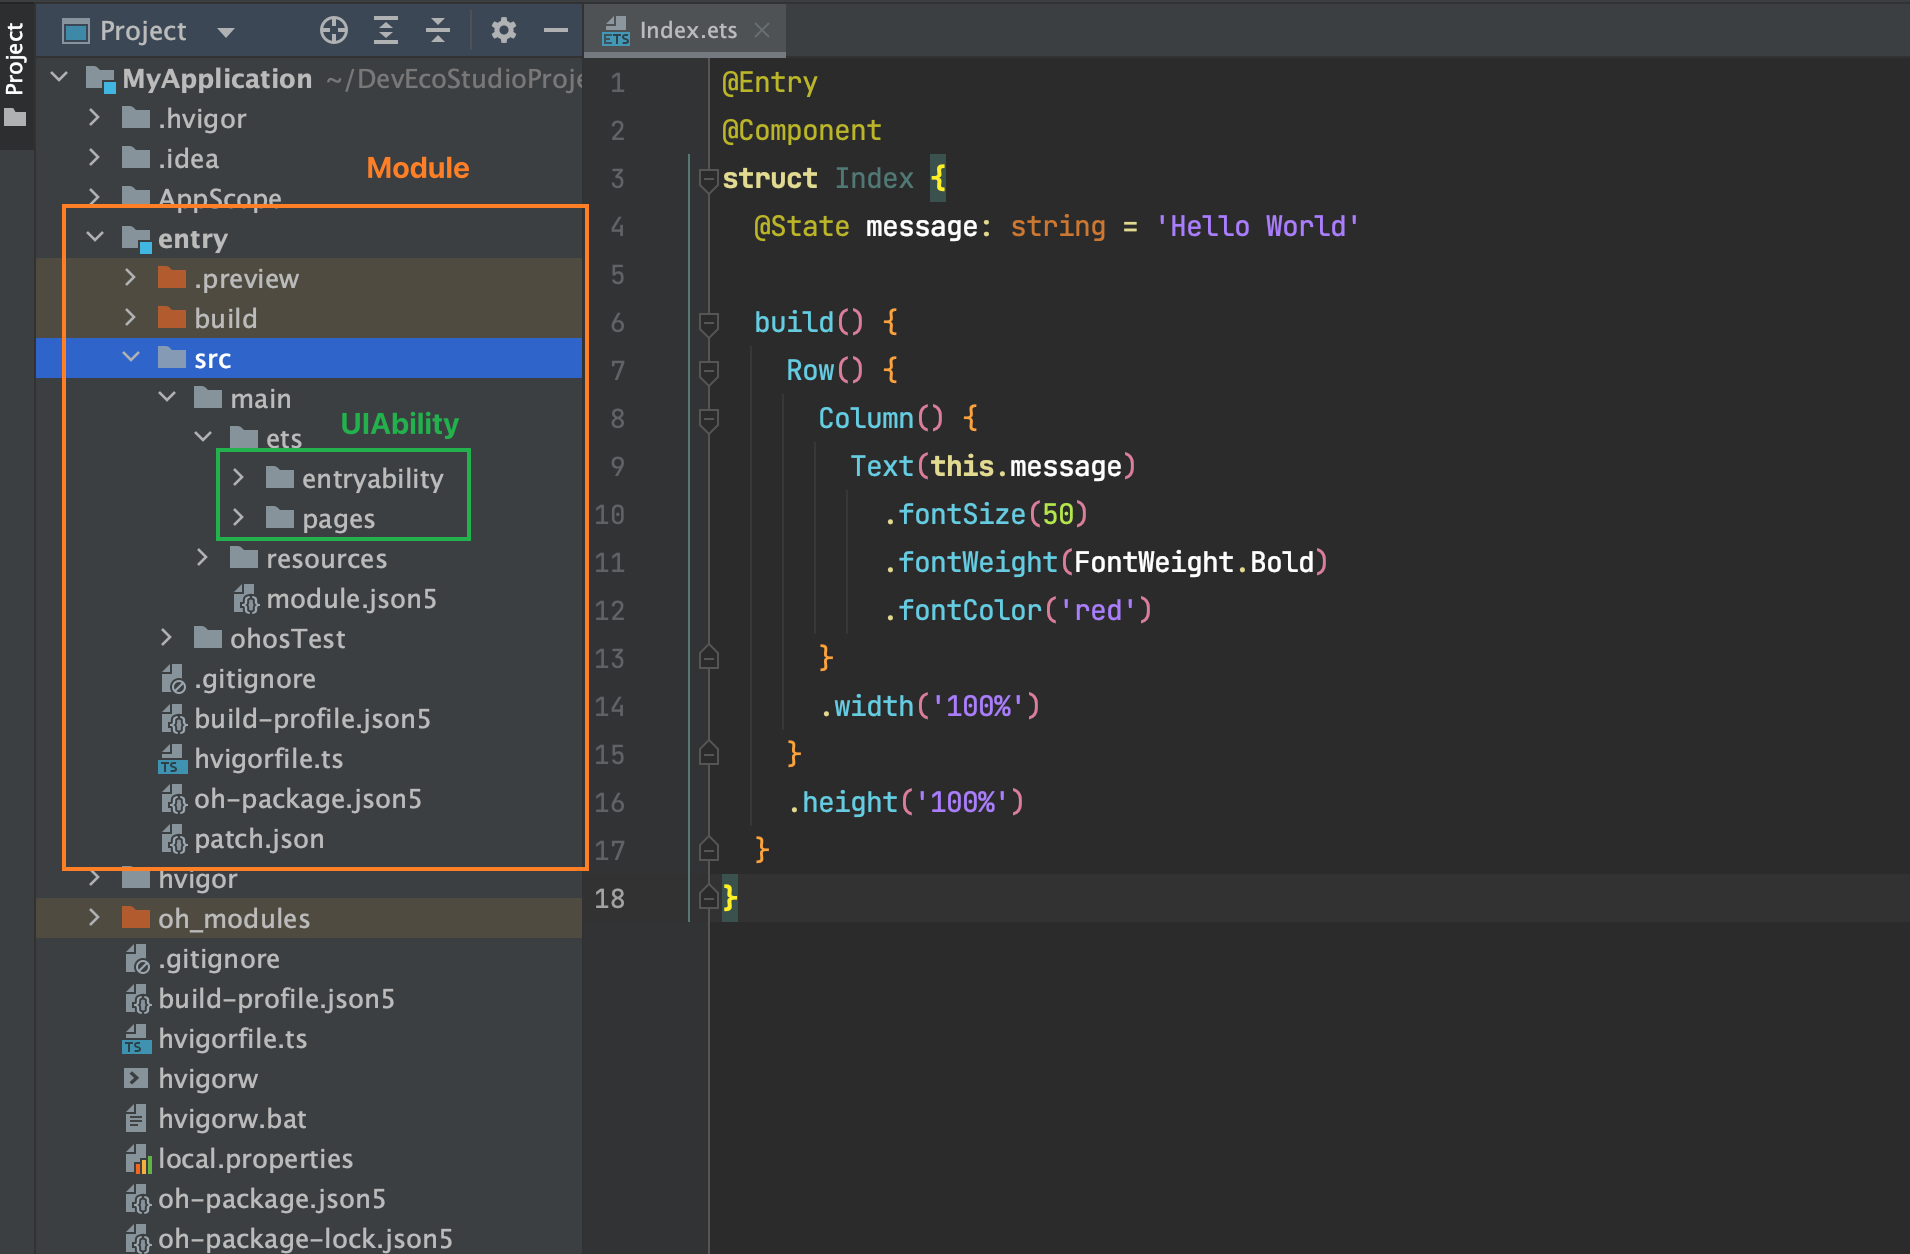
Task: Select the entry build-profile.json5 file icon
Action: coord(173,719)
